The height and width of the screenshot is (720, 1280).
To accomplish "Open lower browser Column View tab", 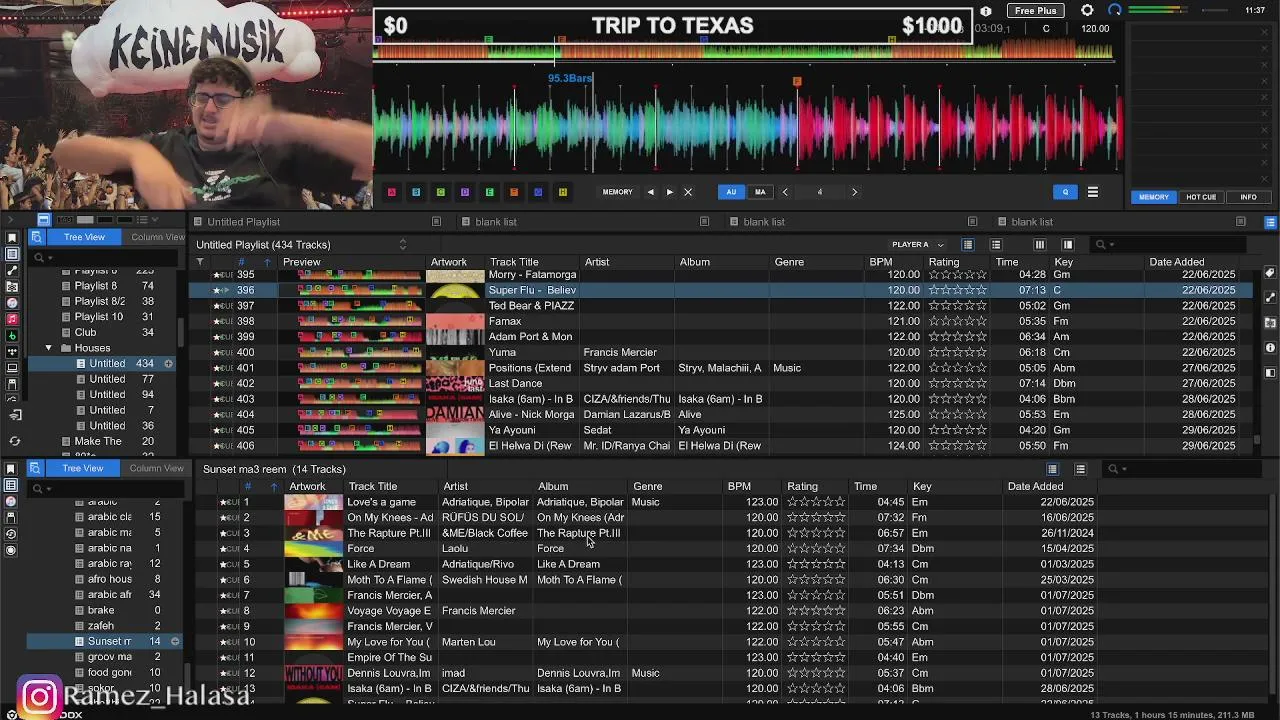I will tap(156, 468).
